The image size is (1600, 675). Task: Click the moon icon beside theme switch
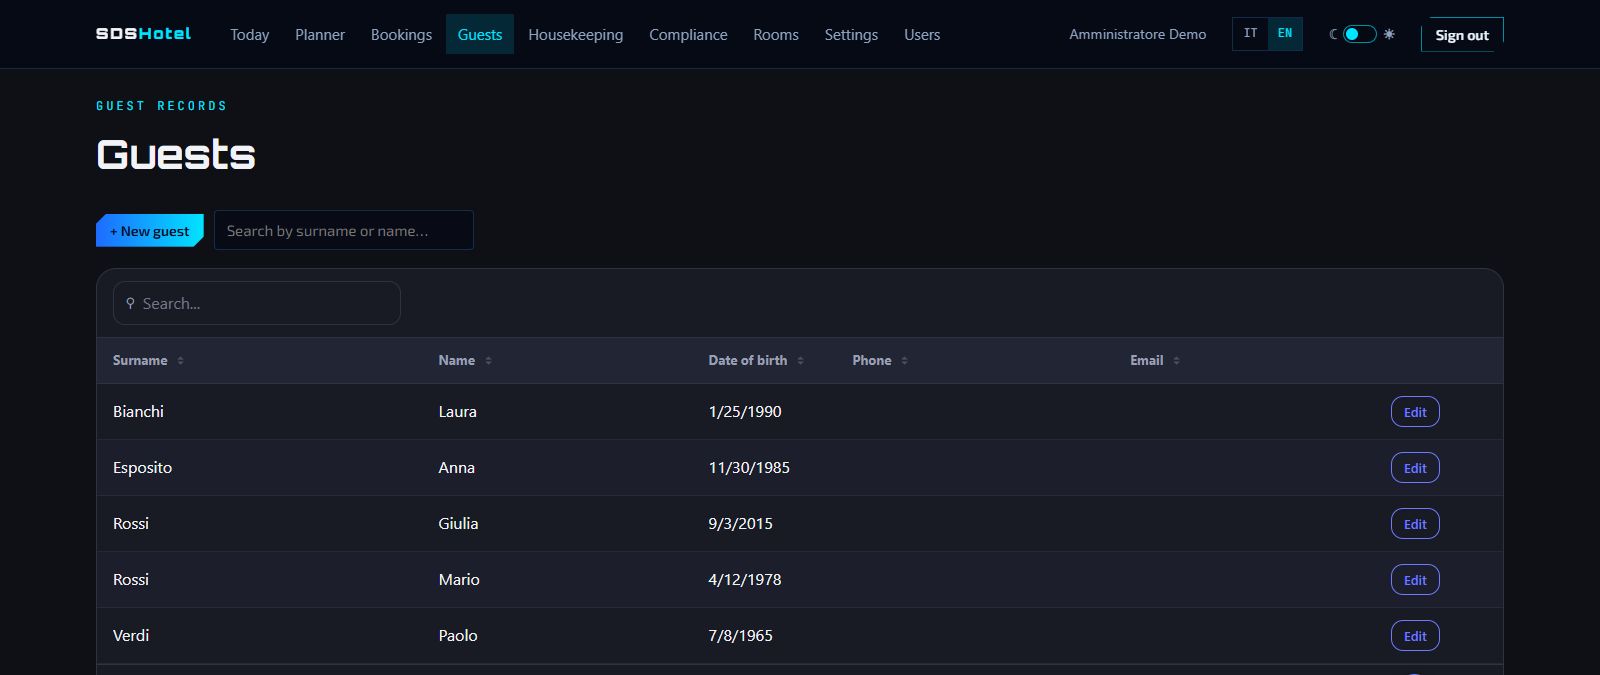[x=1333, y=34]
